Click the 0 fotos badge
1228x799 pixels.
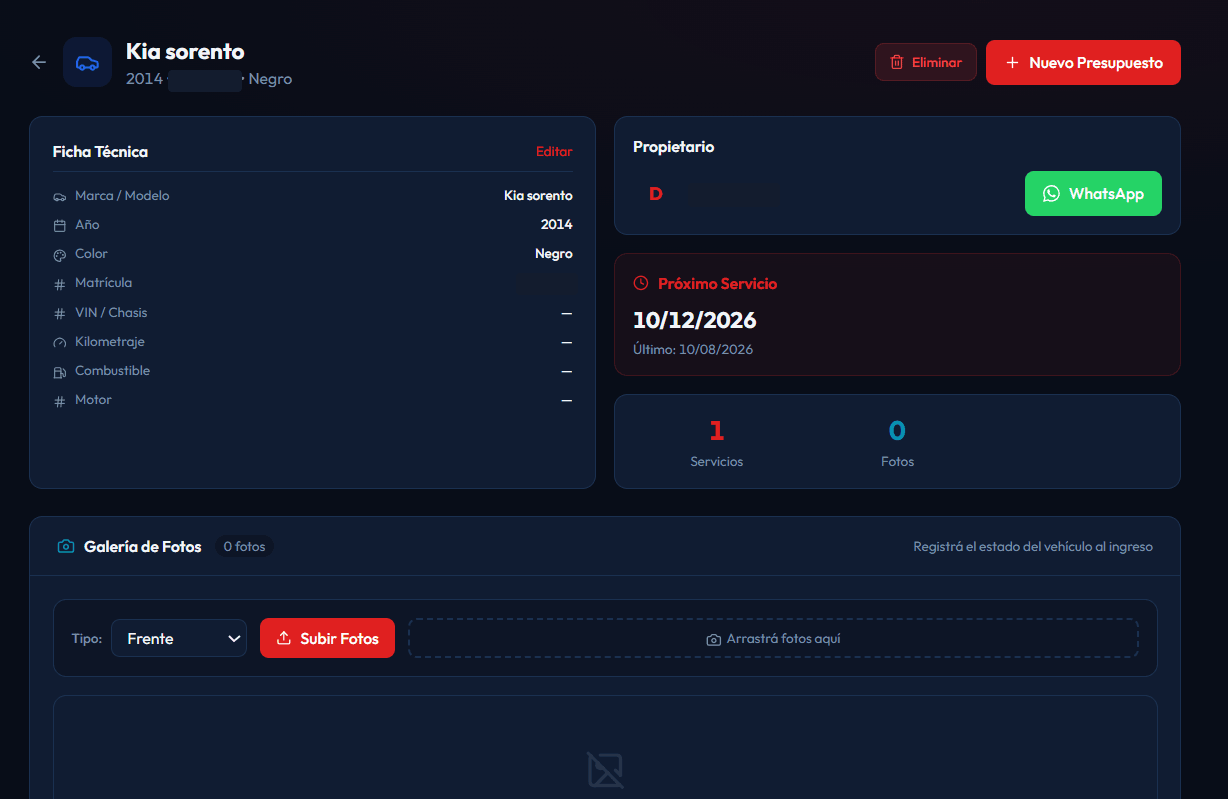pyautogui.click(x=245, y=547)
